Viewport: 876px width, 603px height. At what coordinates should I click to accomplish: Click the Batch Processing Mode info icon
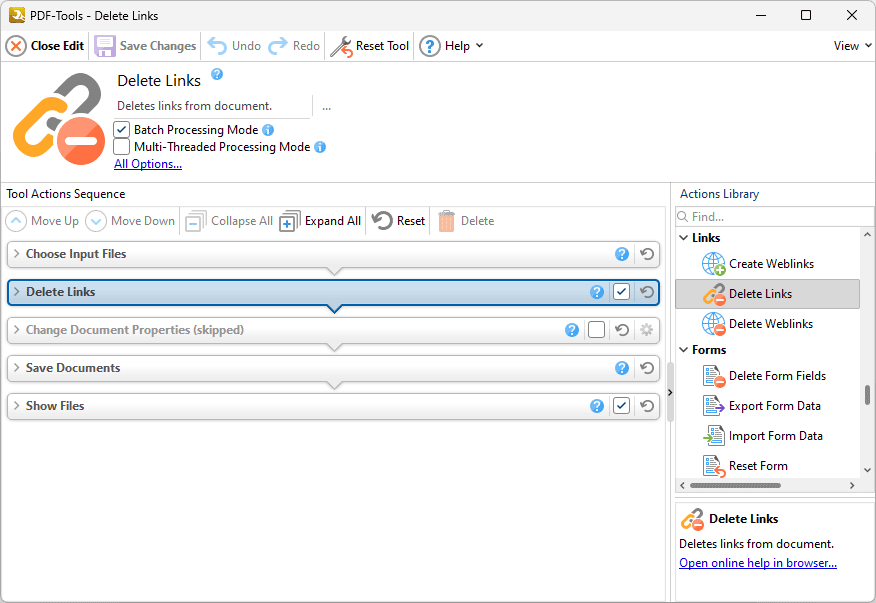[x=268, y=130]
